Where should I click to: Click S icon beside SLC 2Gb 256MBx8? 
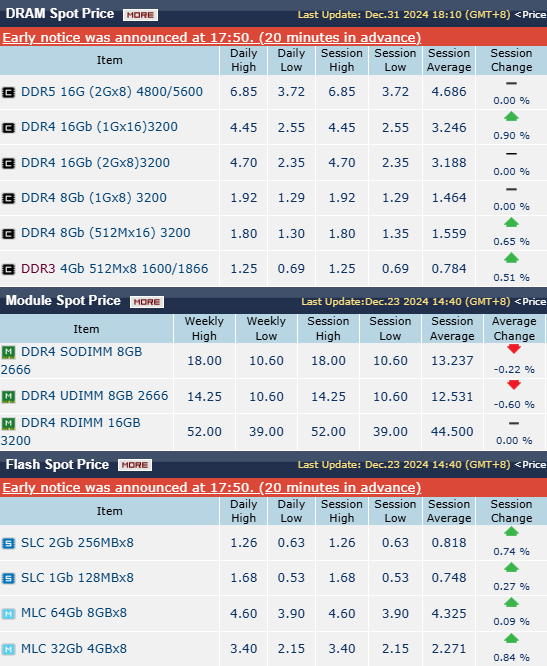8,543
